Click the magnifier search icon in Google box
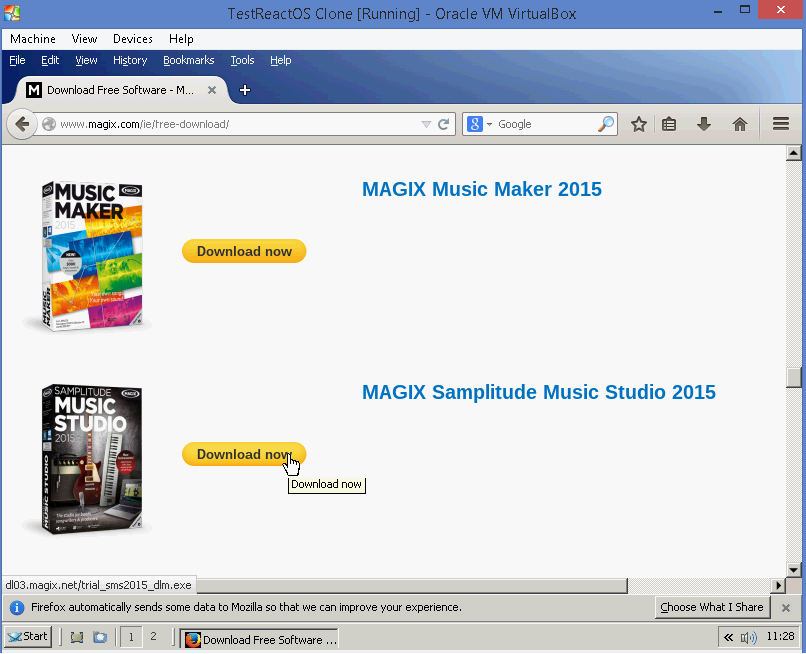Screen dimensions: 806x654 click(606, 124)
